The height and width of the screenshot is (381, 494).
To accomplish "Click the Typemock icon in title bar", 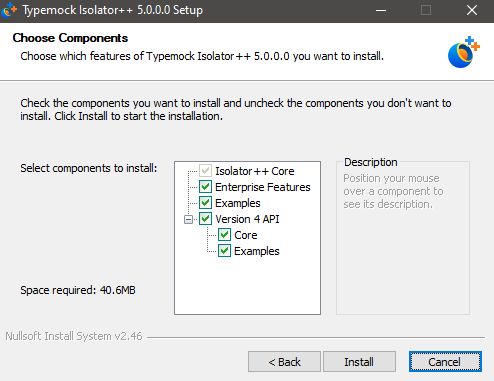I will (9, 10).
